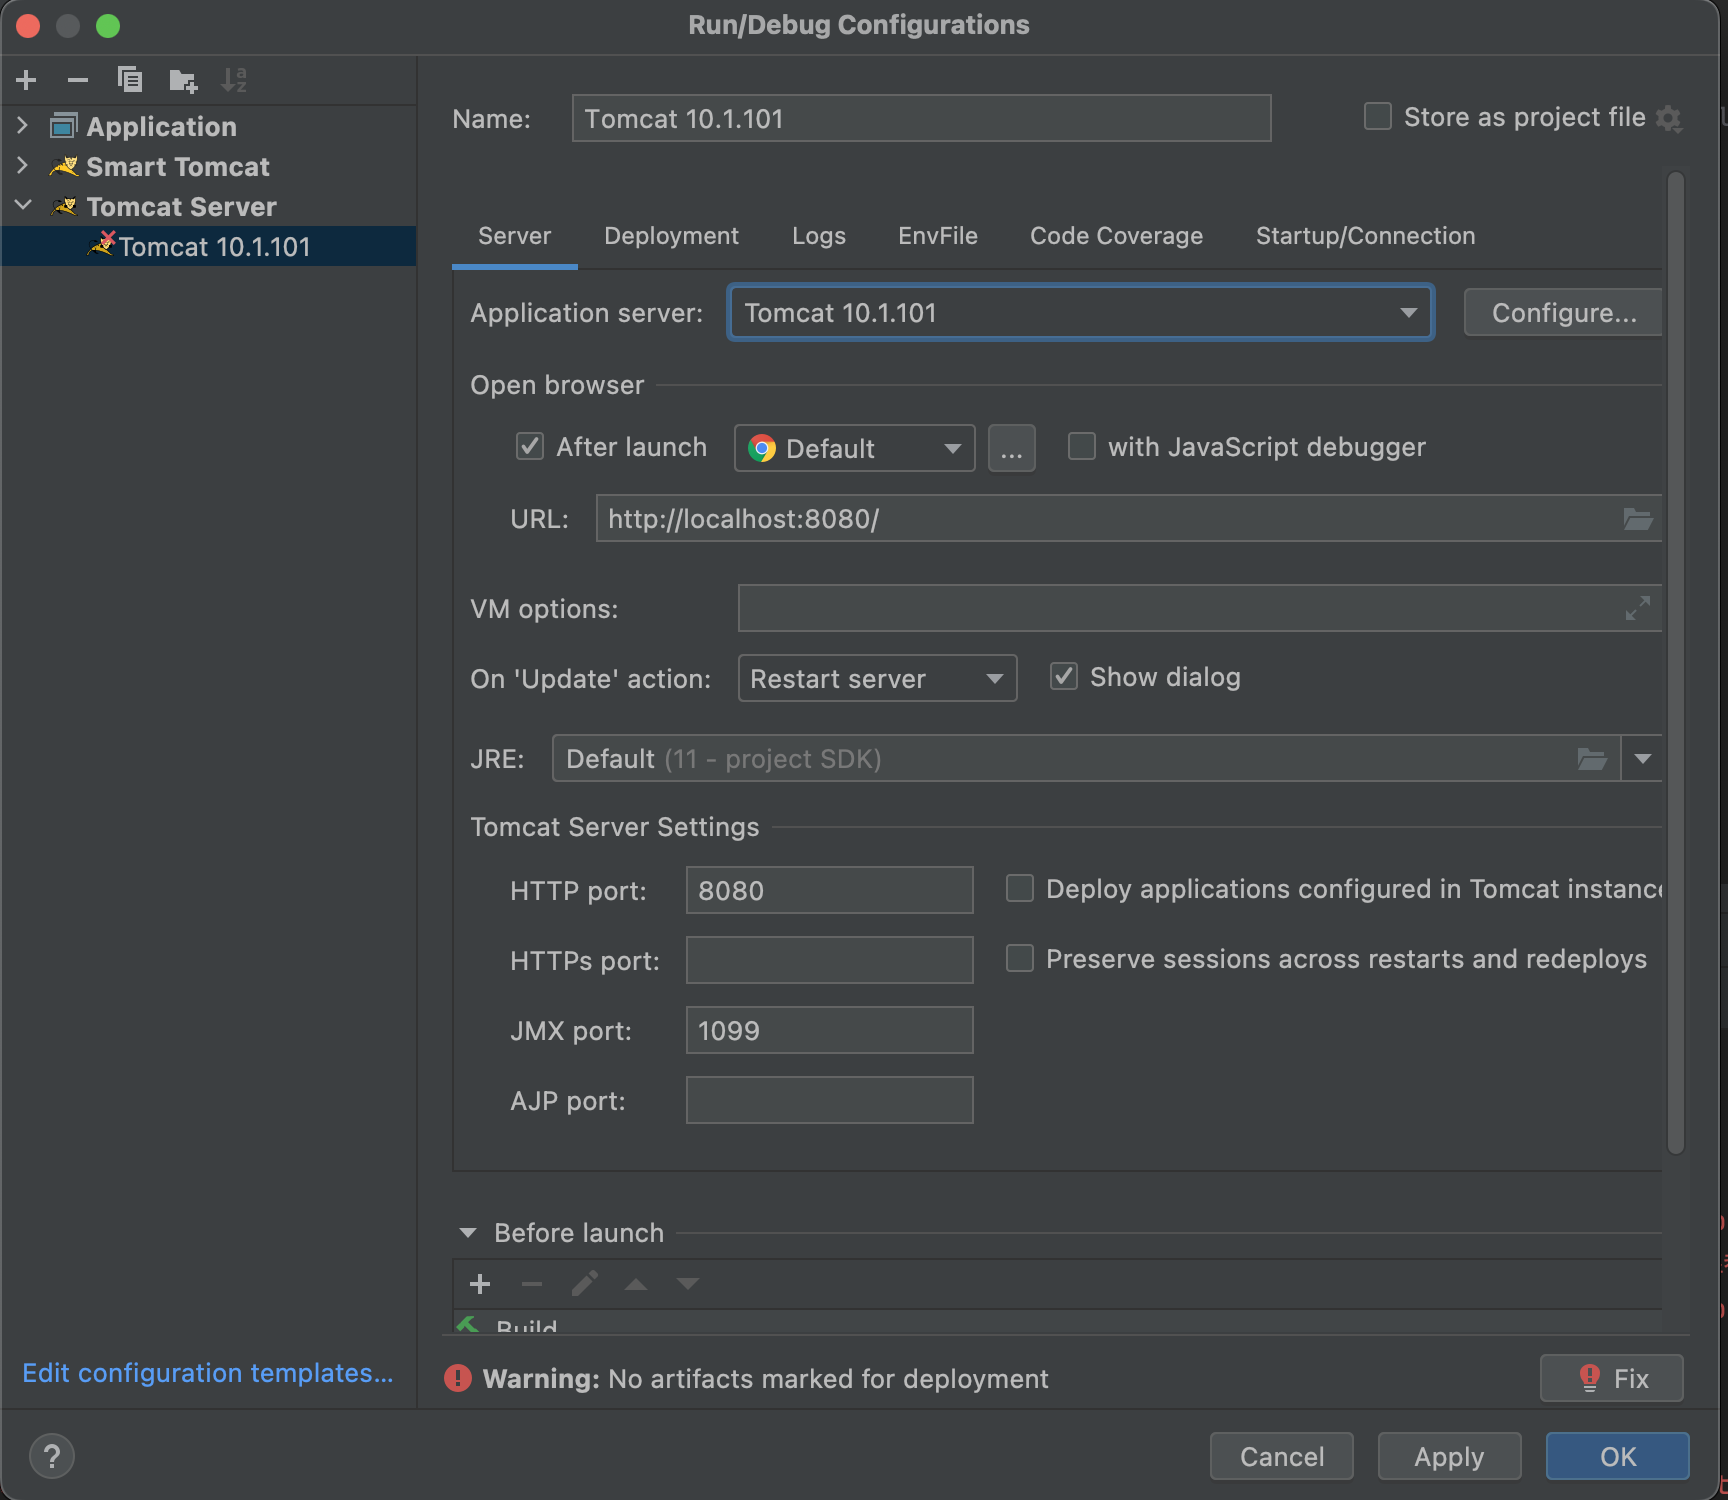Screen dimensions: 1728x1500
Task: Uncheck After launch option
Action: click(530, 446)
